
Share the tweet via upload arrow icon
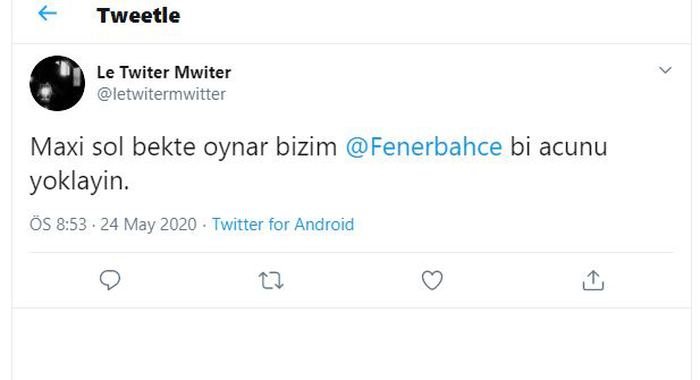(x=593, y=280)
